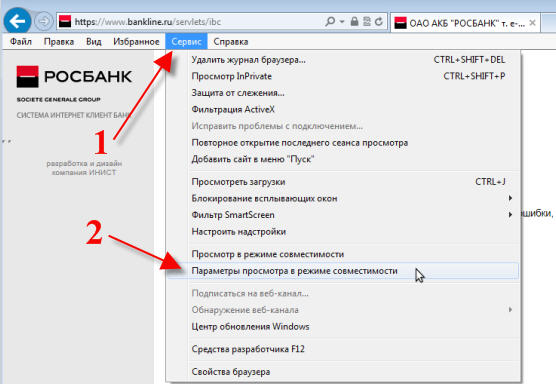Viewport: 556px width, 384px height.
Task: Open the Избранное menu
Action: pos(136,42)
